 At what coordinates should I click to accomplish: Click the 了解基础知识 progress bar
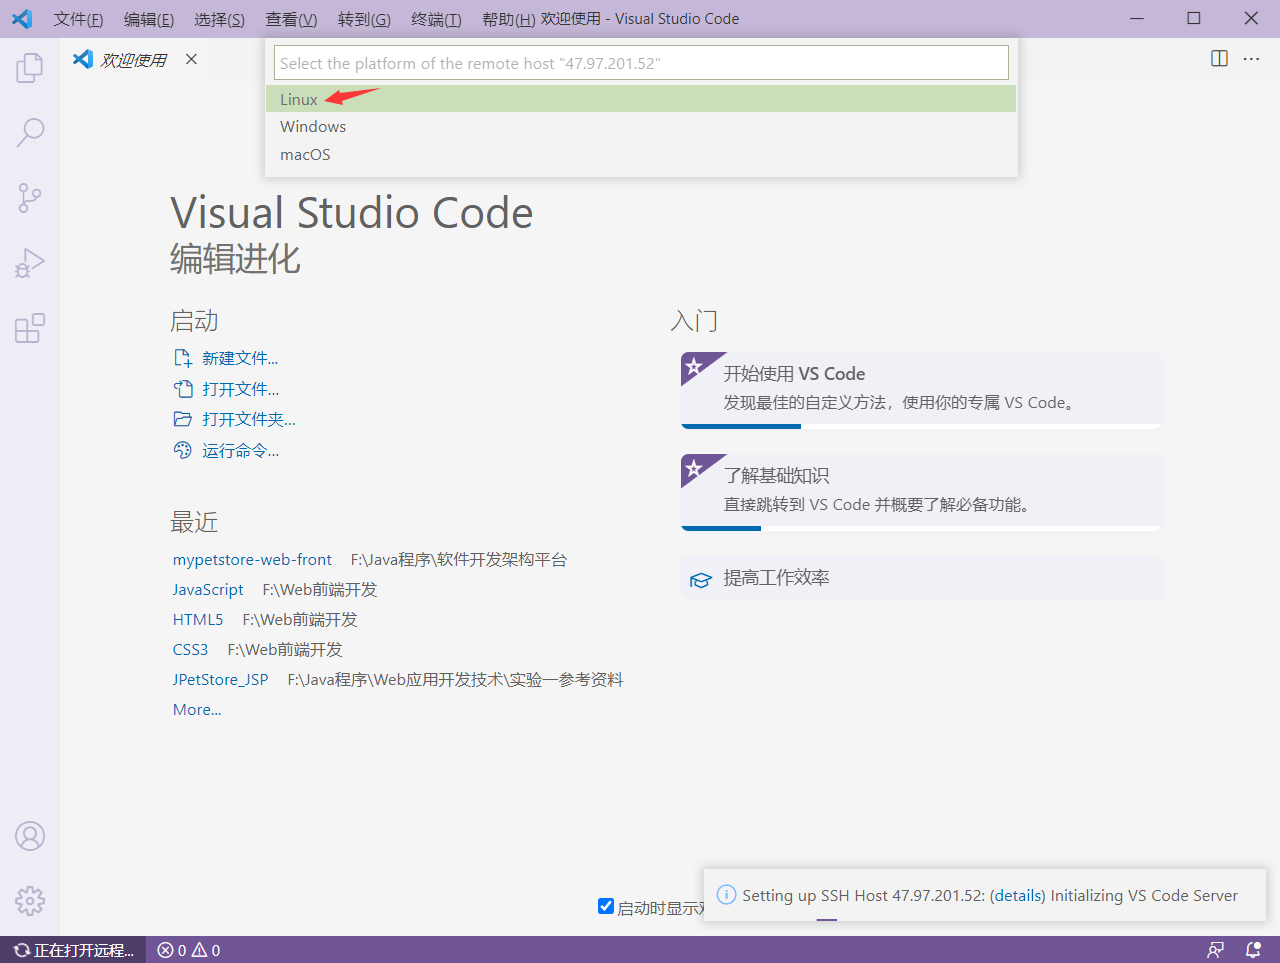(x=921, y=528)
